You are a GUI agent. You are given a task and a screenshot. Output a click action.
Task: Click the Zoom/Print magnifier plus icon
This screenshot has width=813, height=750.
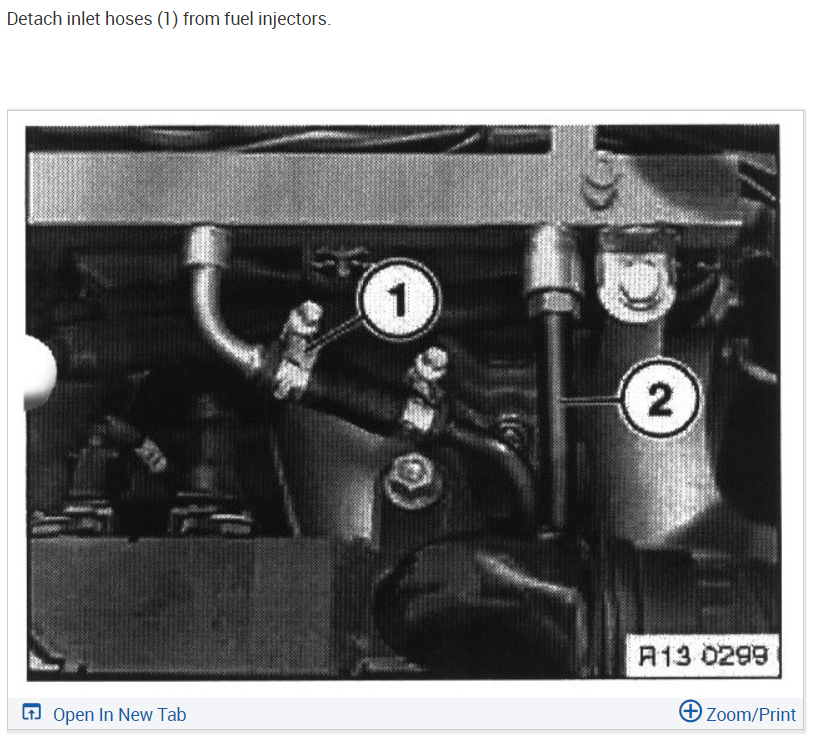[x=690, y=711]
